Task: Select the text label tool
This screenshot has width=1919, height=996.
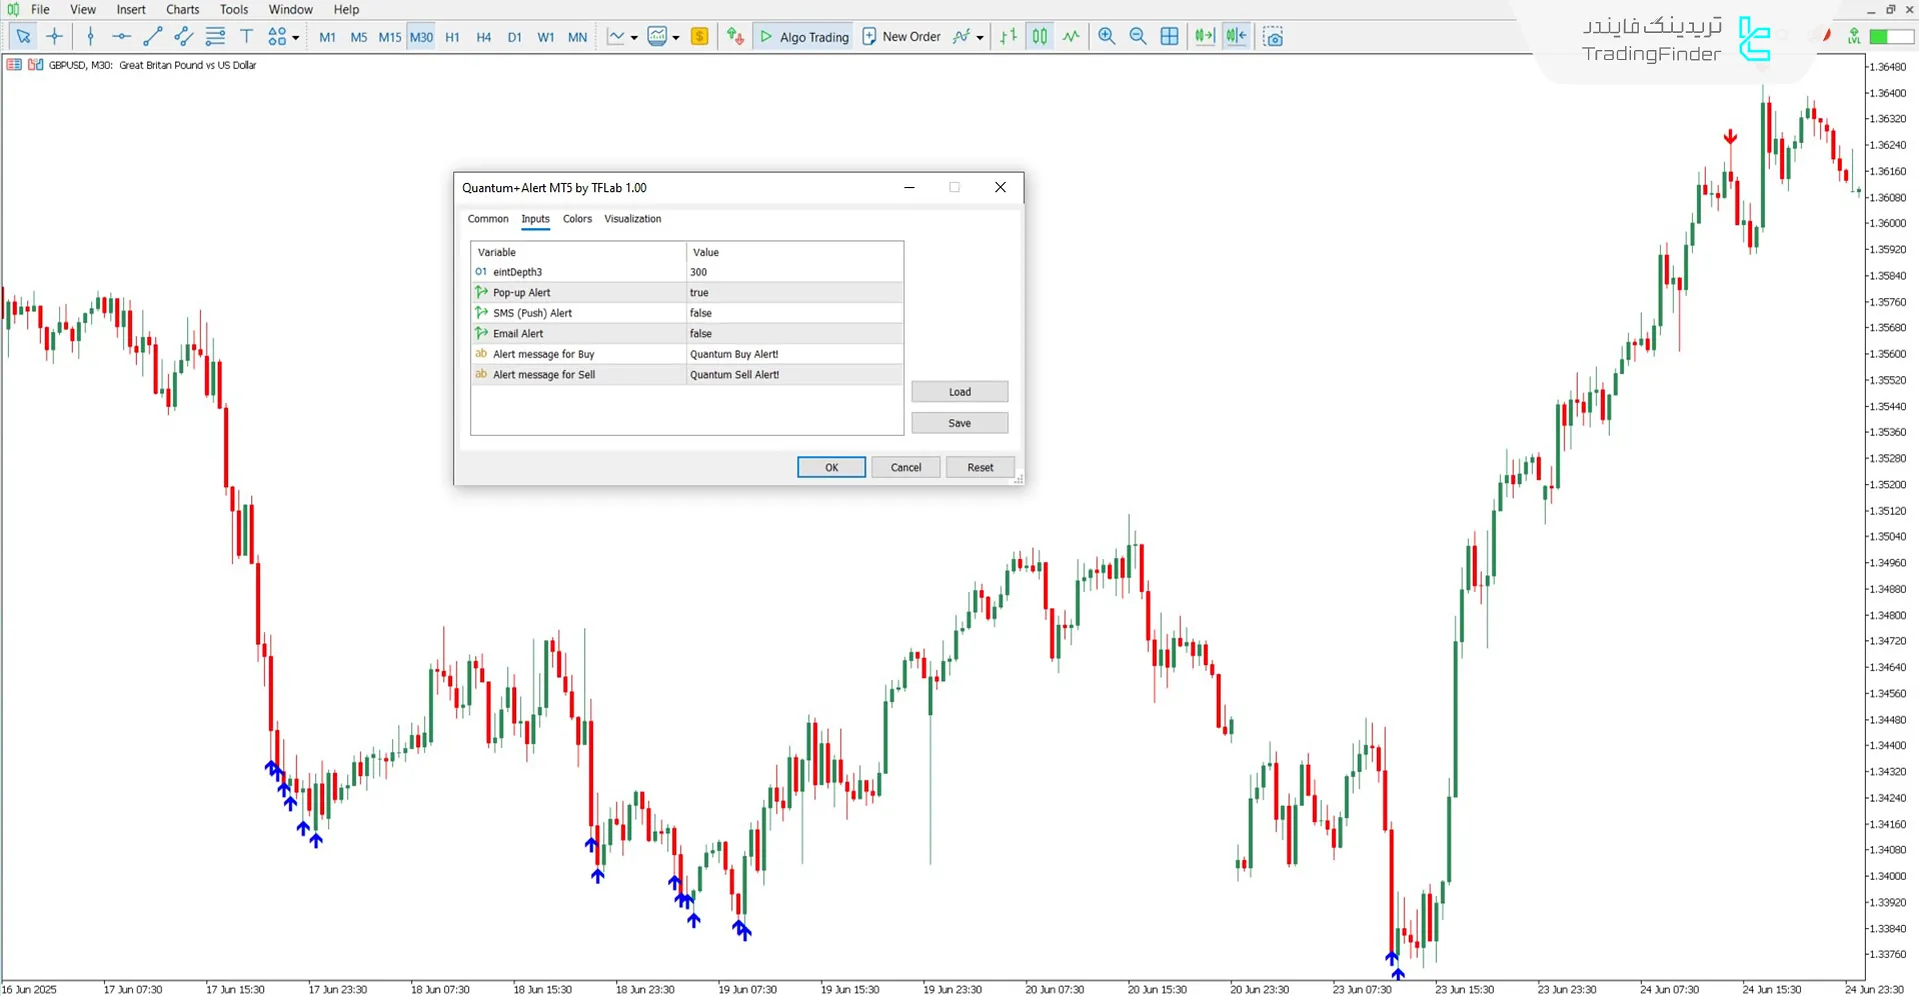Action: point(246,37)
